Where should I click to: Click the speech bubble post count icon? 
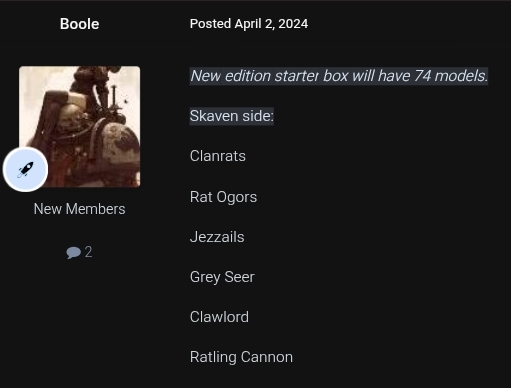click(x=73, y=252)
